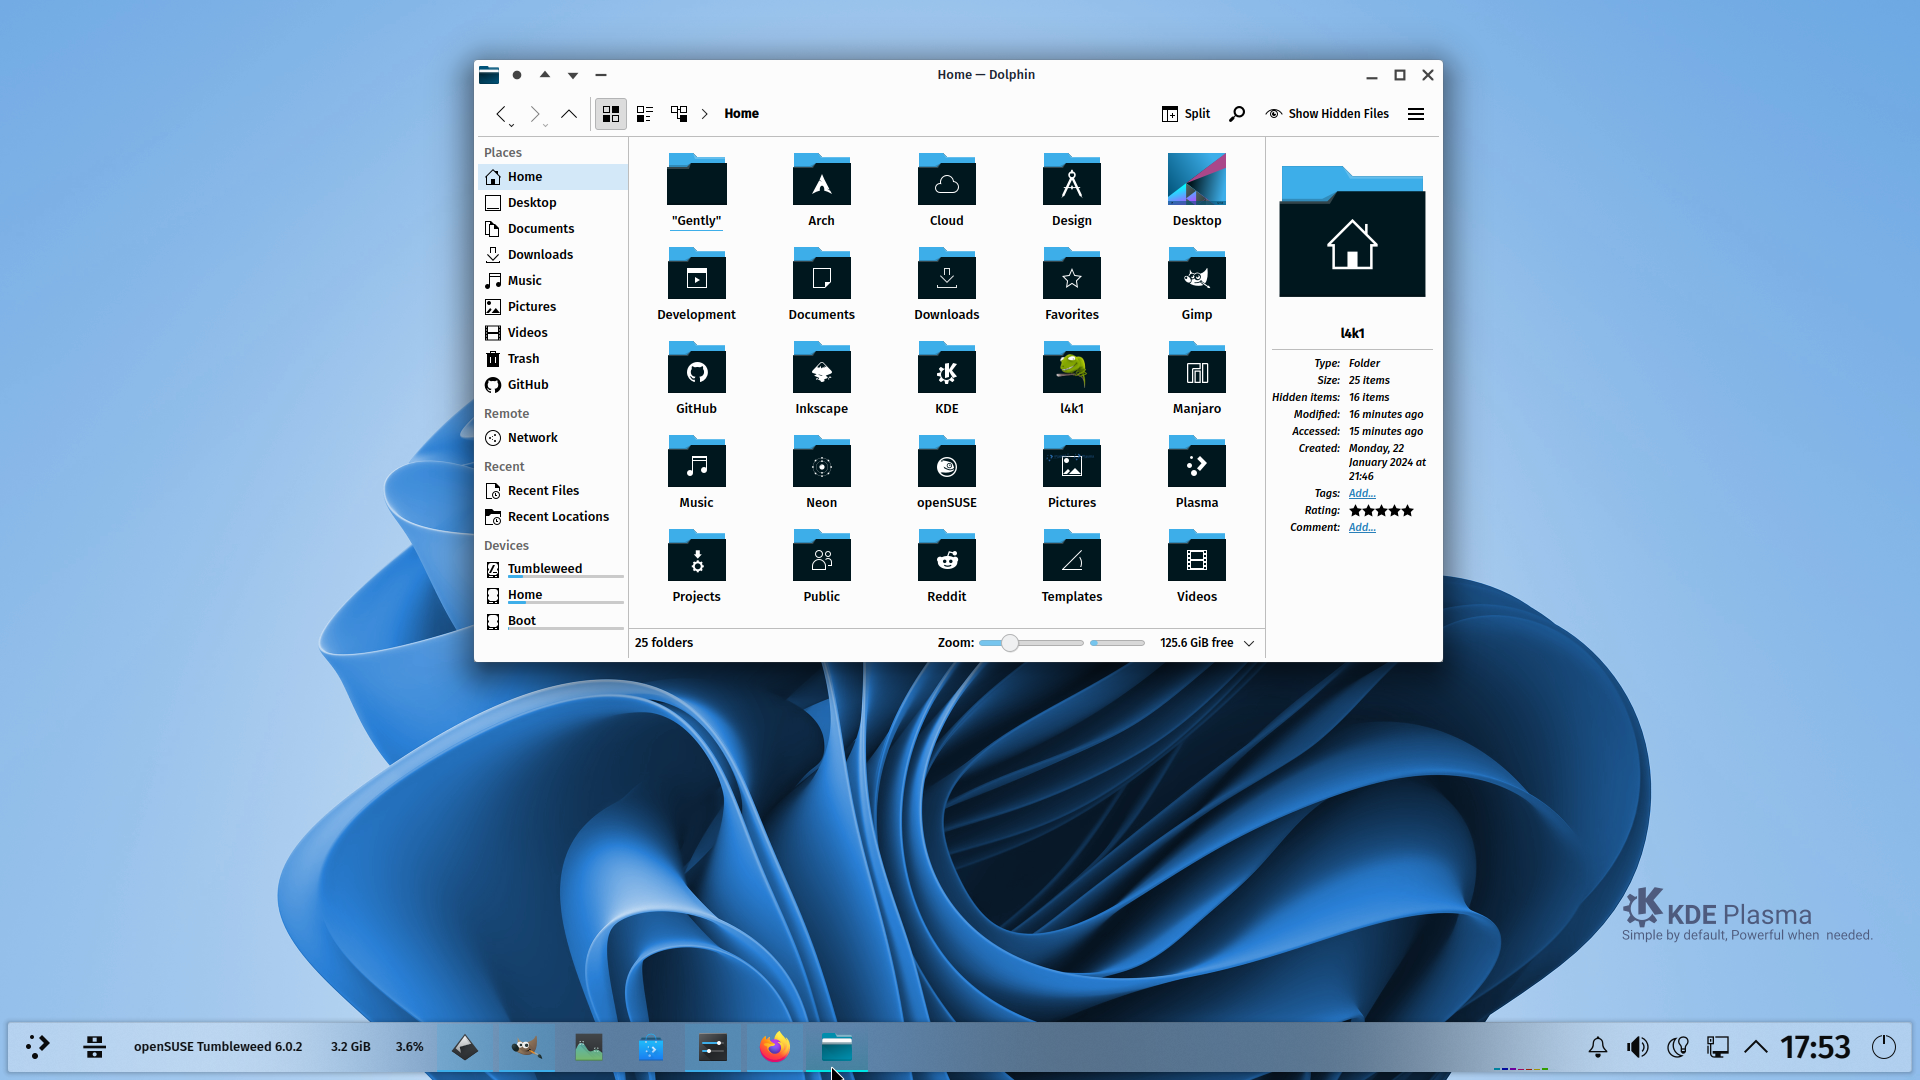Open the GitHub folder in file view
The width and height of the screenshot is (1920, 1080).
(x=696, y=378)
